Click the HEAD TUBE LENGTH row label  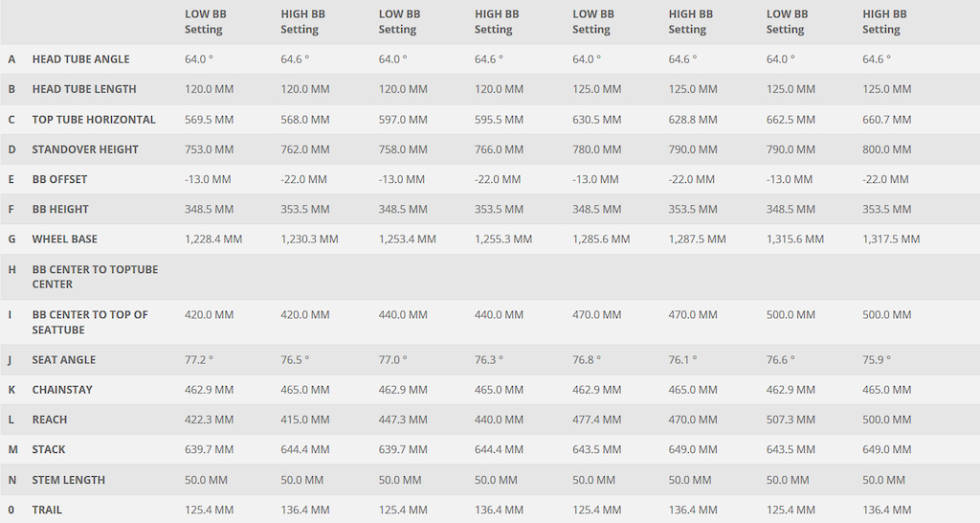click(84, 89)
